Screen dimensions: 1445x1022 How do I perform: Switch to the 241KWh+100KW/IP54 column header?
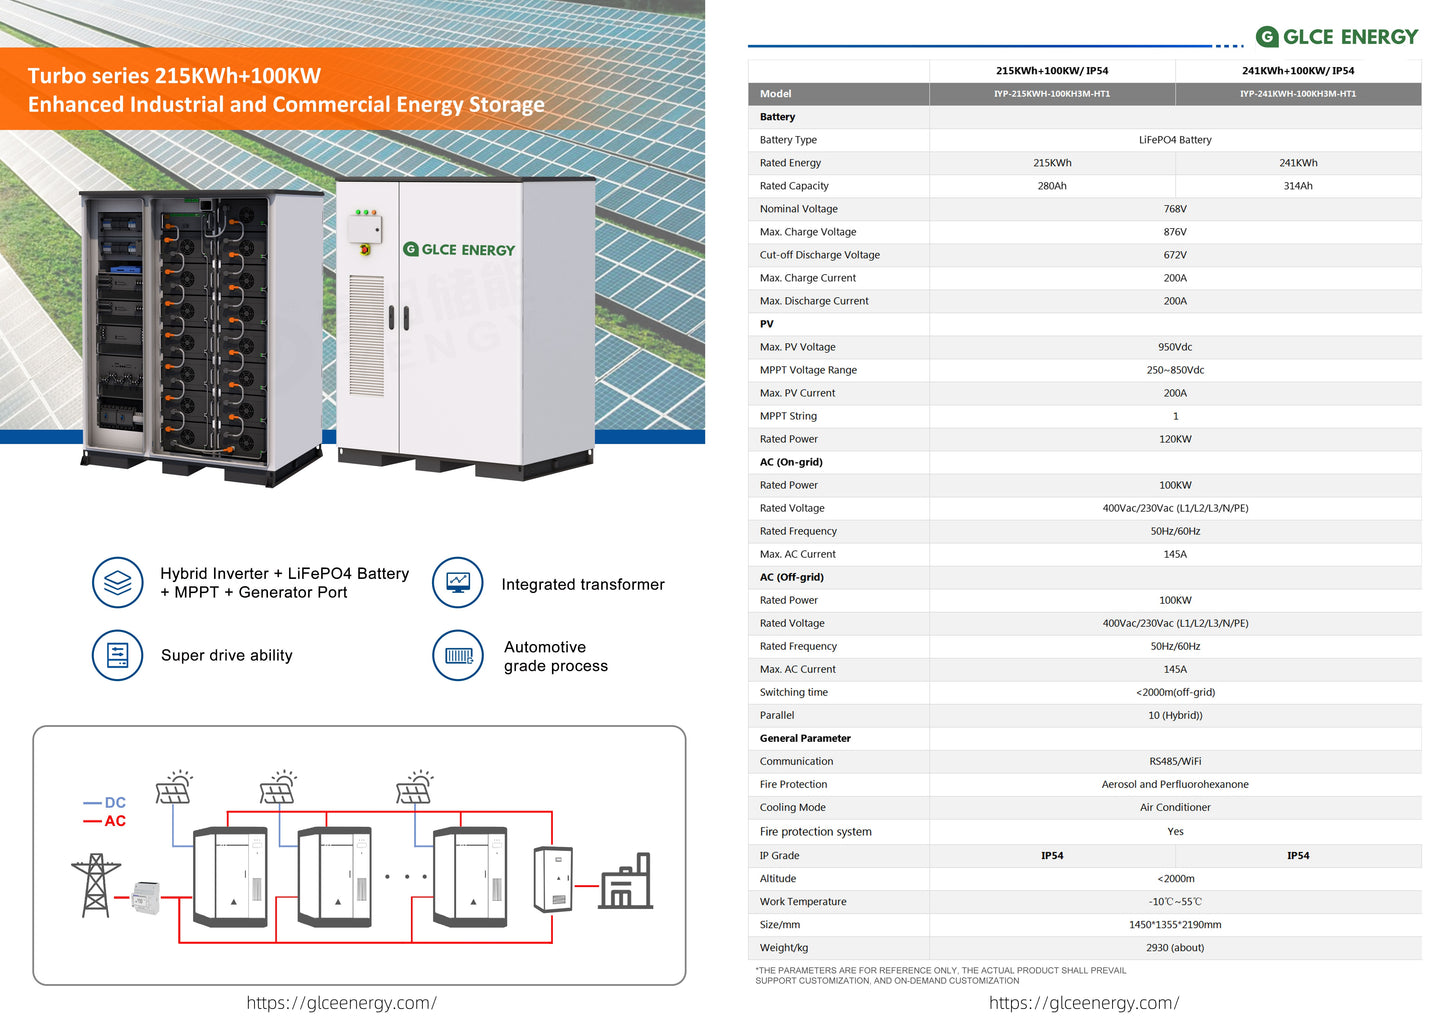(1297, 70)
